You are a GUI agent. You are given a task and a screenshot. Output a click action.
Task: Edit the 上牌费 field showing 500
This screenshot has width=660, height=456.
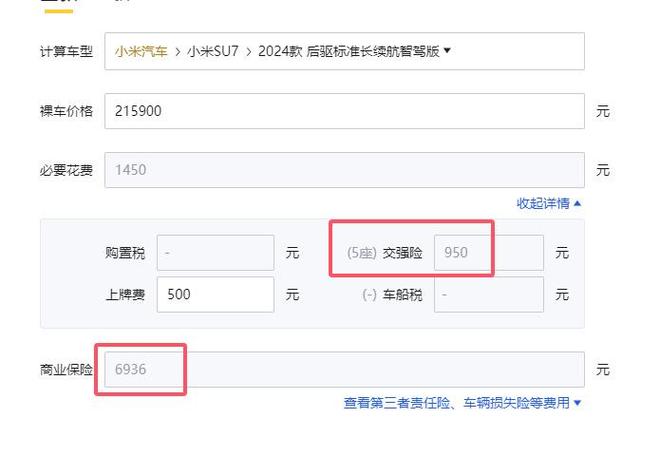[215, 295]
